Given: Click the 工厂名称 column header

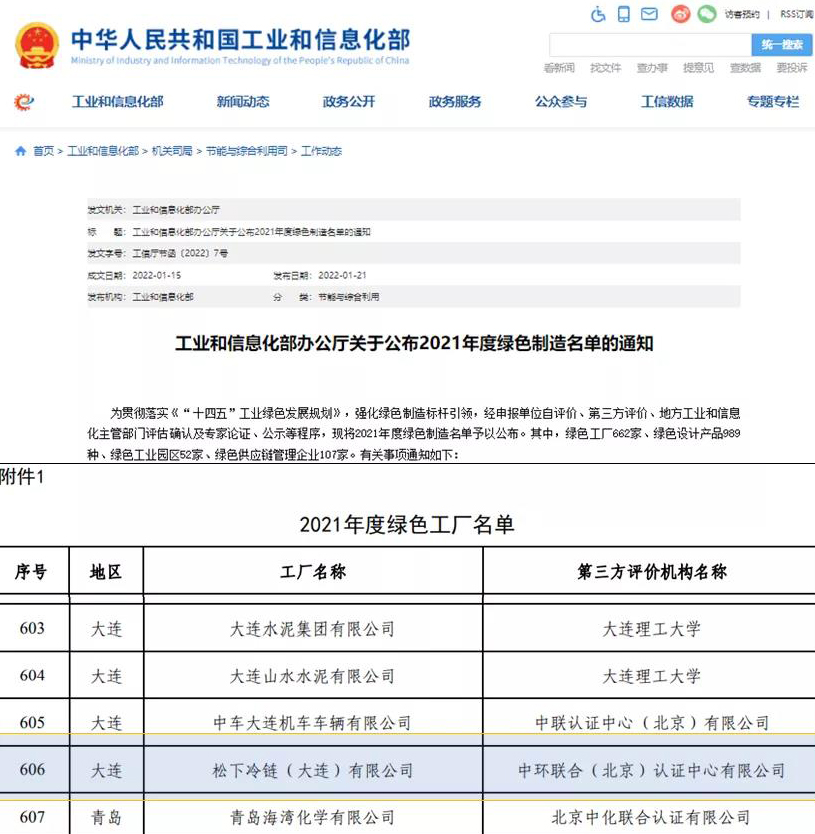Looking at the screenshot, I should click(313, 572).
